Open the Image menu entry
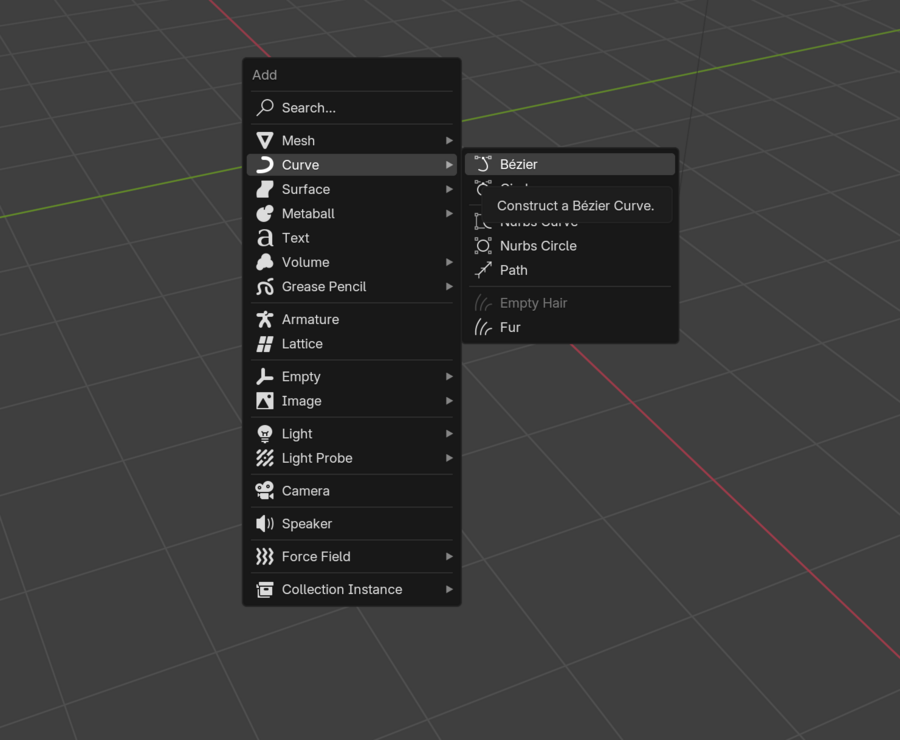This screenshot has height=740, width=900. (352, 401)
